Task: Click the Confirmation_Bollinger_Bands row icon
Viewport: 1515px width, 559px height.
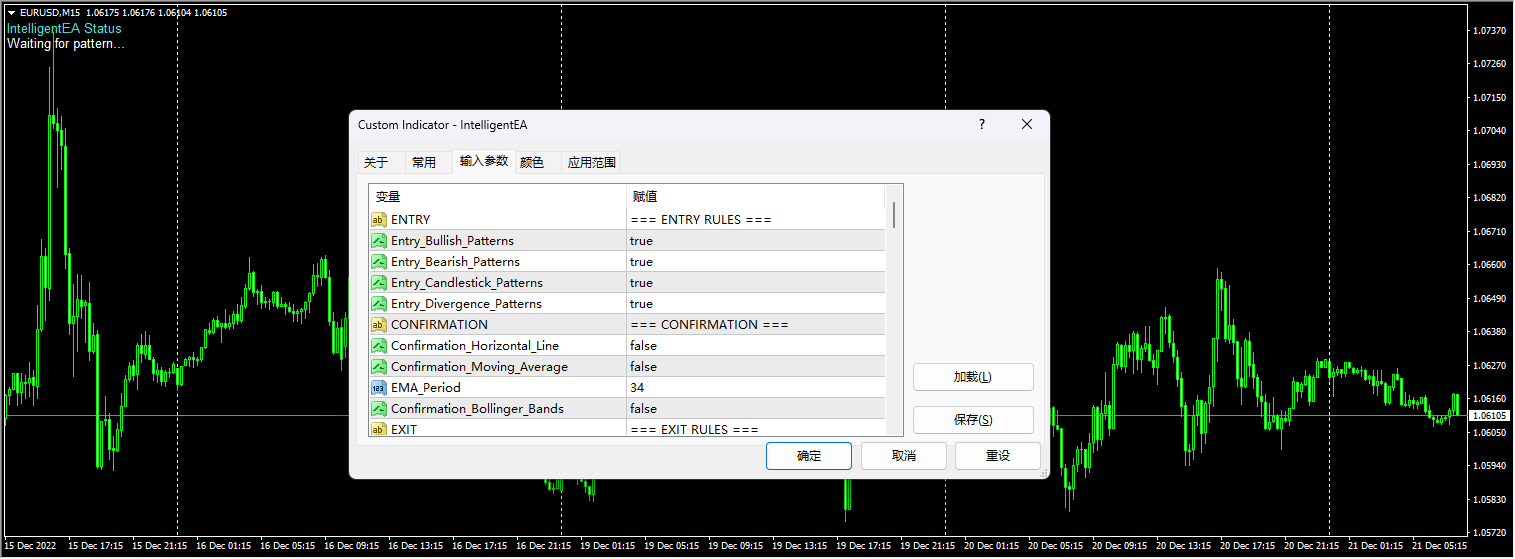Action: click(379, 409)
